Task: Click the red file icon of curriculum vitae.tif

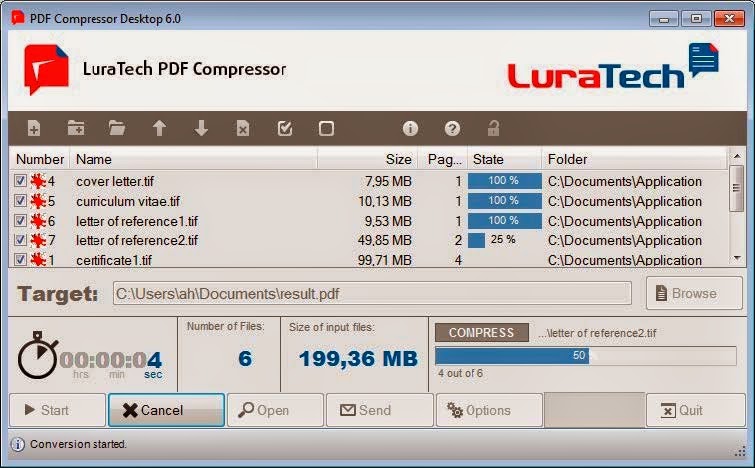Action: pyautogui.click(x=38, y=201)
